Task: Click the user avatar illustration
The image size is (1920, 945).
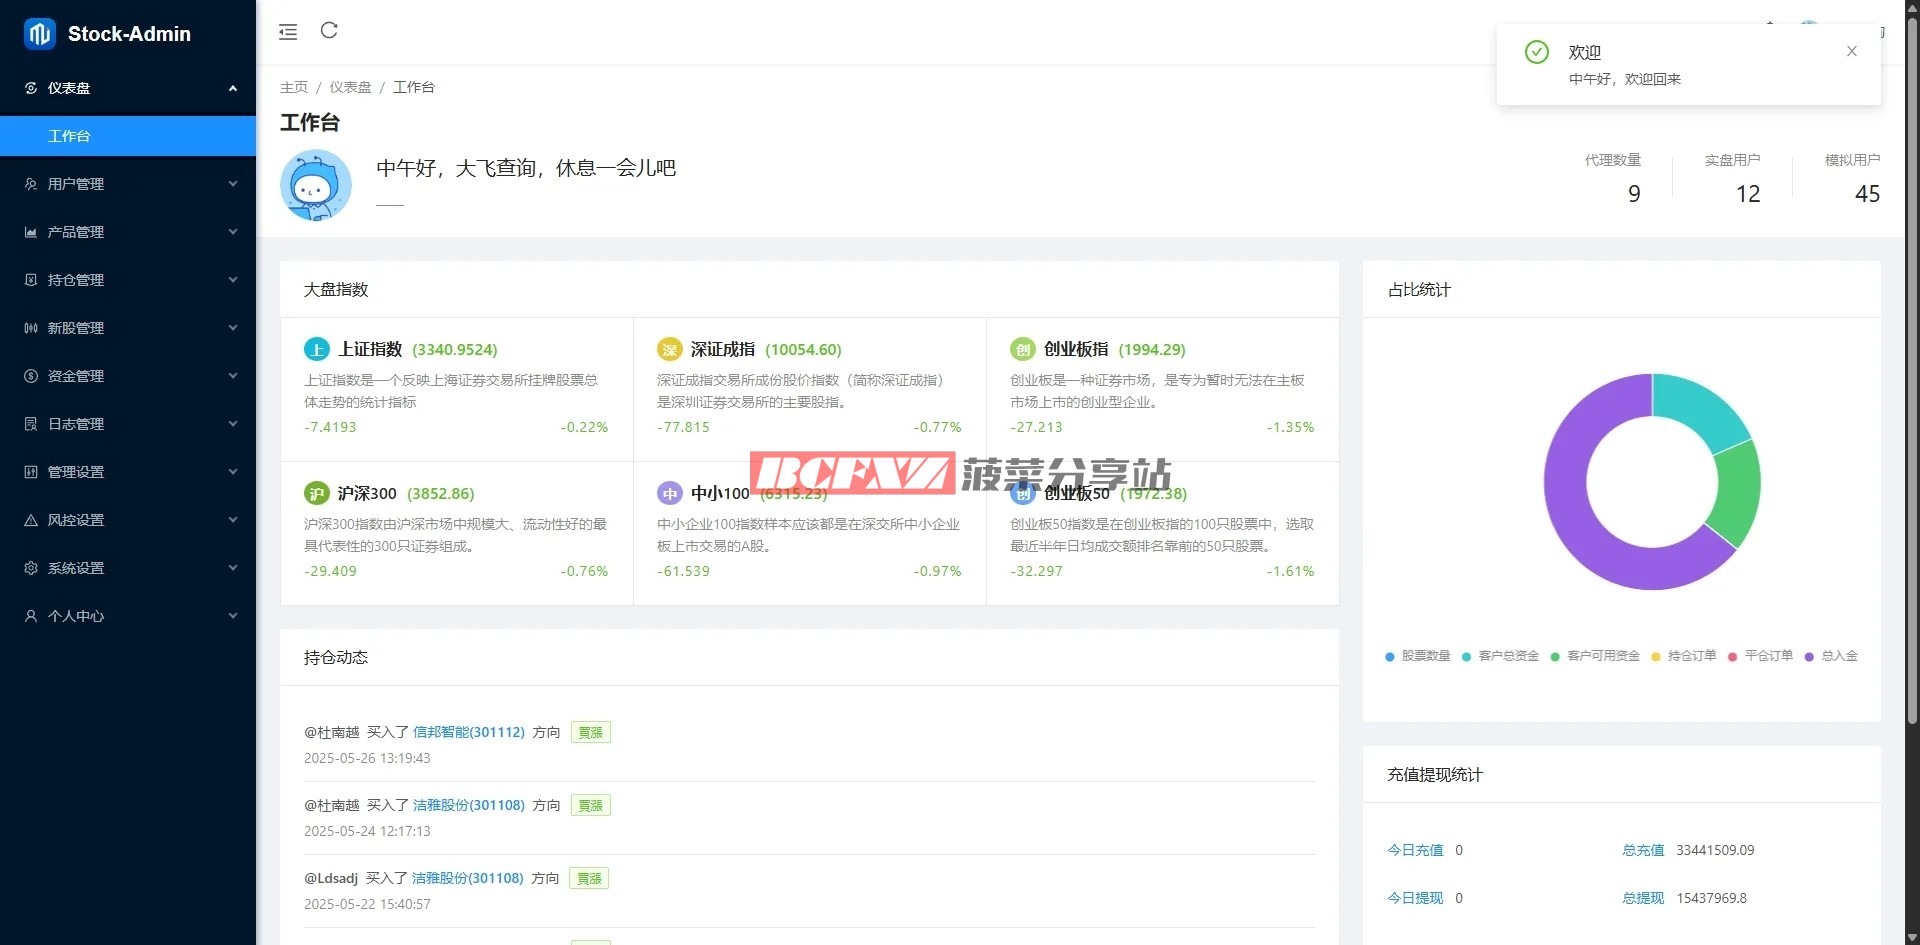Action: pyautogui.click(x=316, y=185)
